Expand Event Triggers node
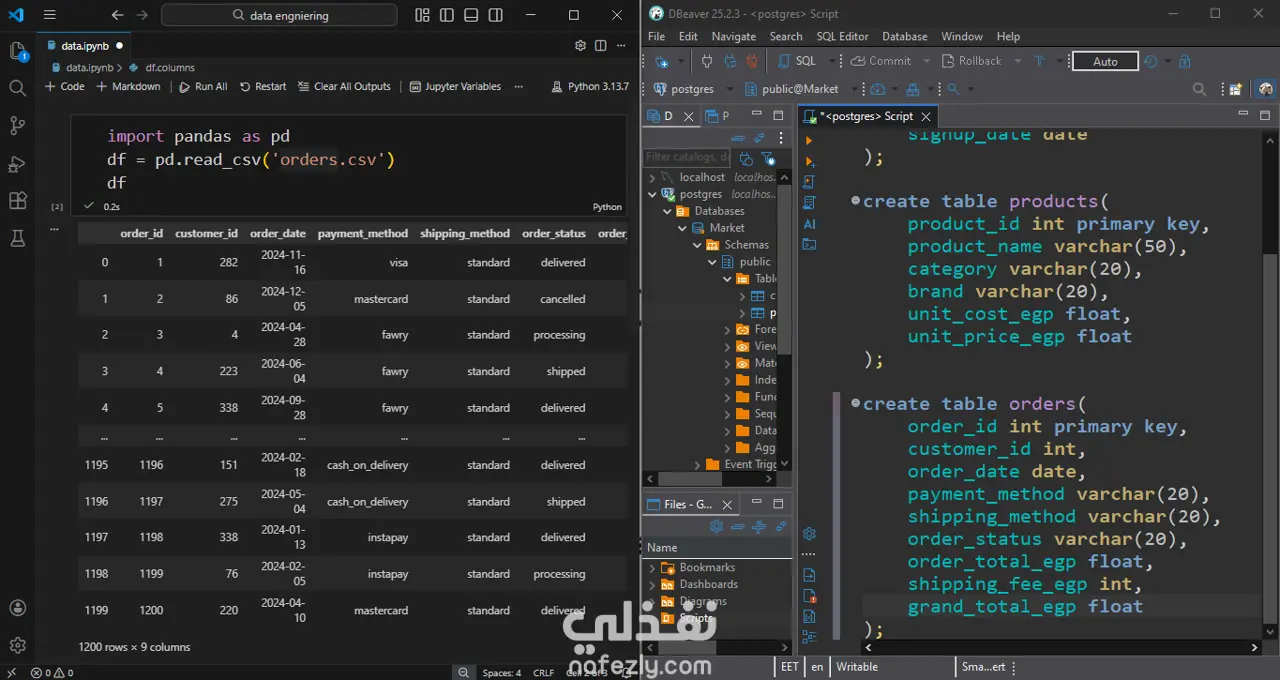This screenshot has width=1280, height=680. click(x=697, y=464)
